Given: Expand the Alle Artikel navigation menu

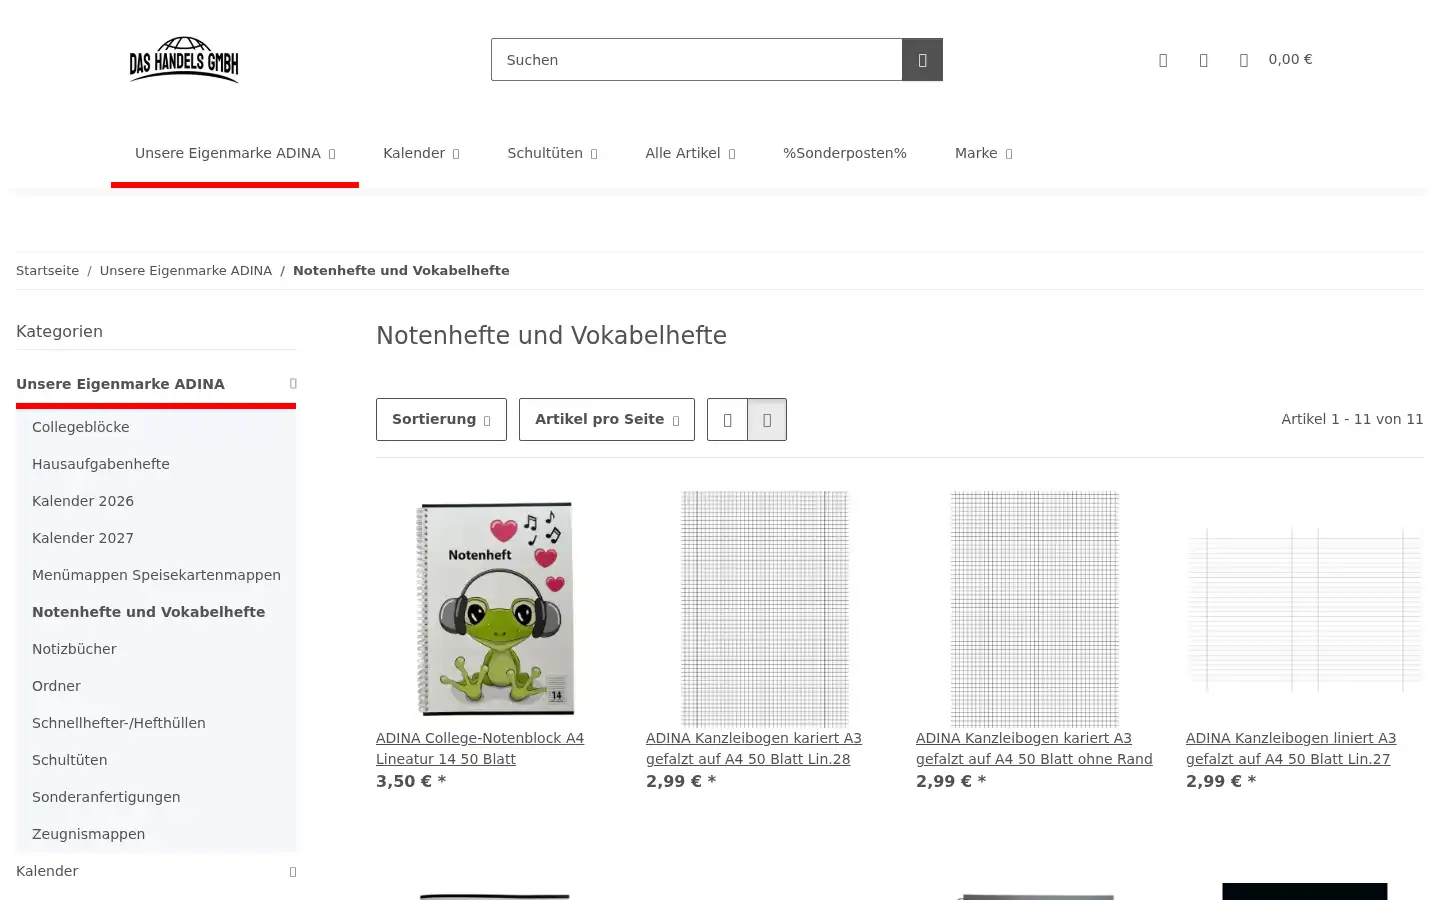Looking at the screenshot, I should coord(690,153).
